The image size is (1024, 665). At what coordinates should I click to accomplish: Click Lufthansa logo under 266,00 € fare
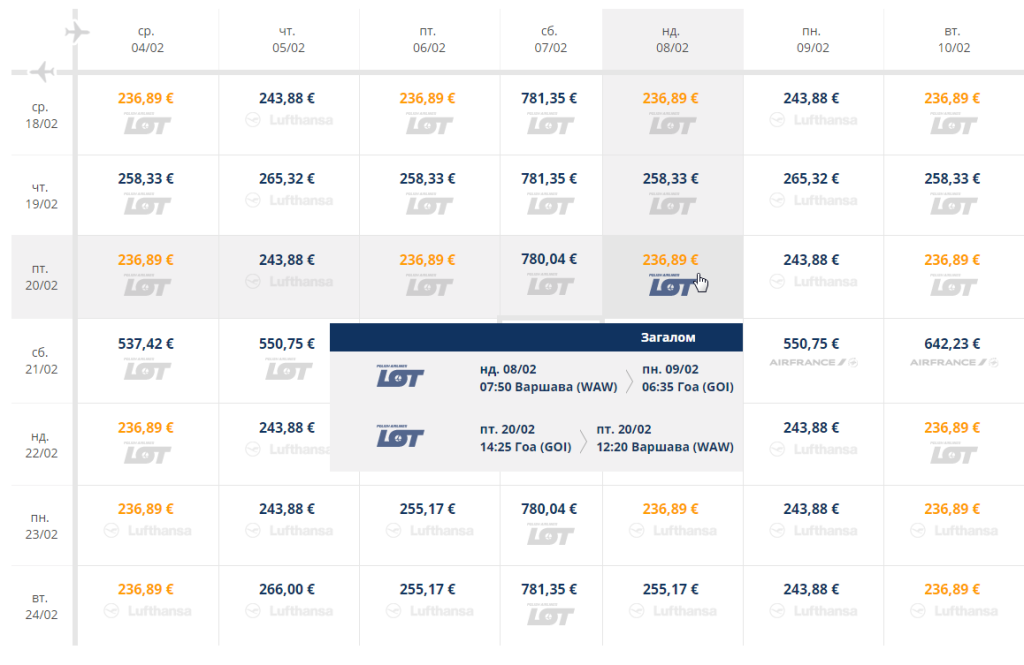pos(288,611)
